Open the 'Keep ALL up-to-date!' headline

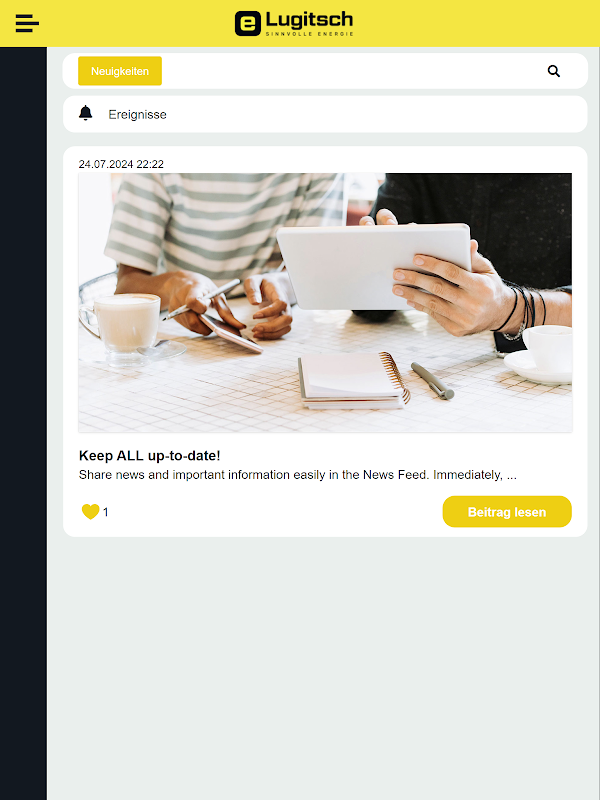click(149, 455)
